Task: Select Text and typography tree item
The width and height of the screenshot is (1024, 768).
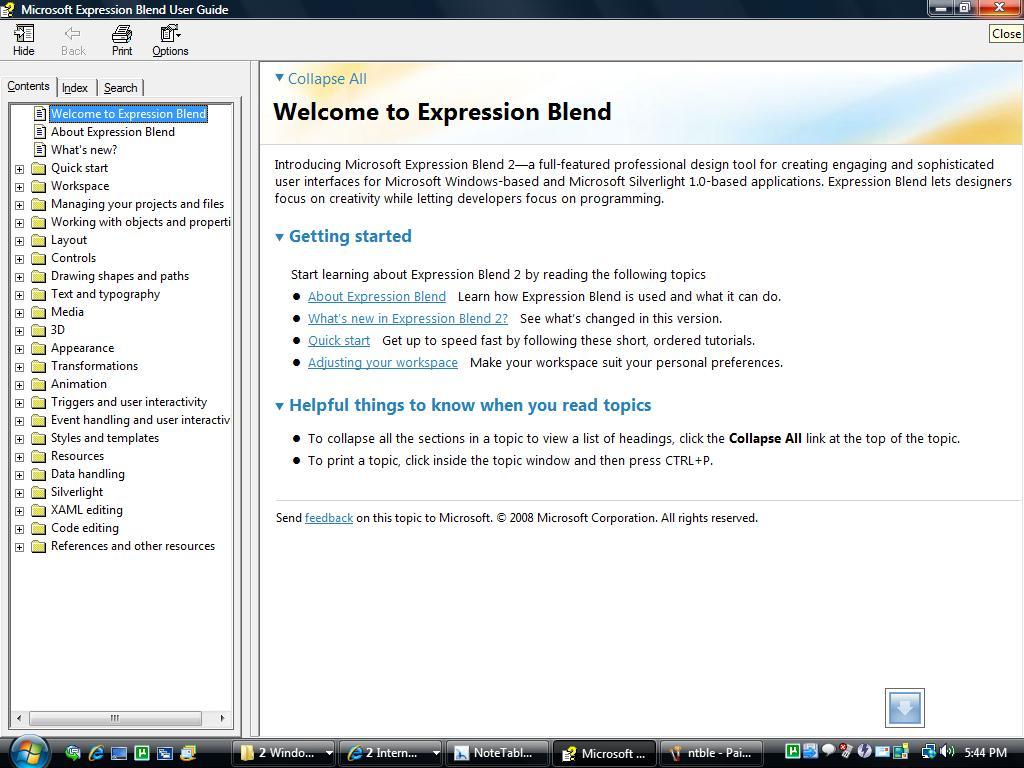Action: click(x=105, y=295)
